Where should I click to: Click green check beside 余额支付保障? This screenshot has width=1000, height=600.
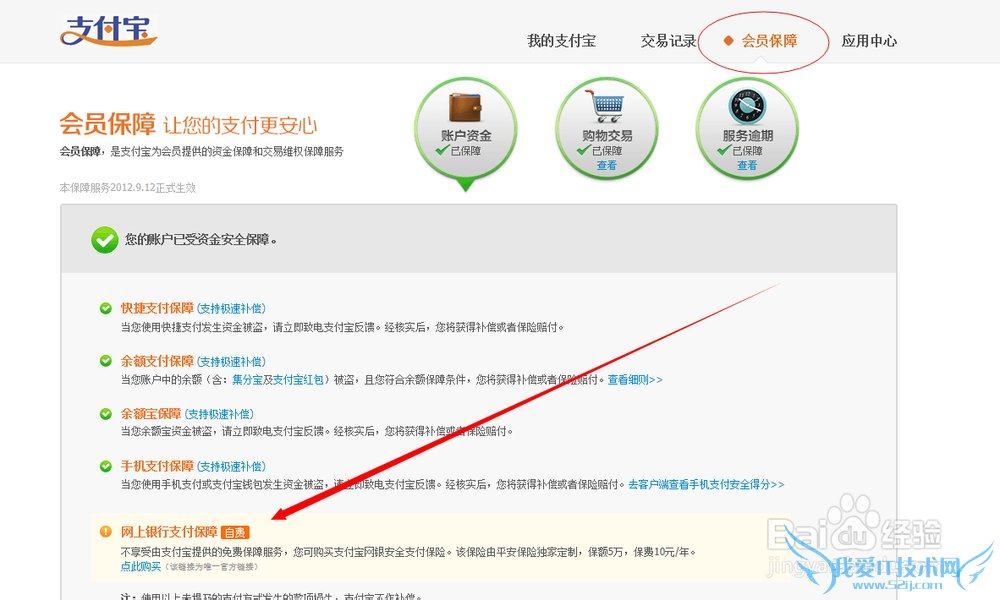[106, 361]
